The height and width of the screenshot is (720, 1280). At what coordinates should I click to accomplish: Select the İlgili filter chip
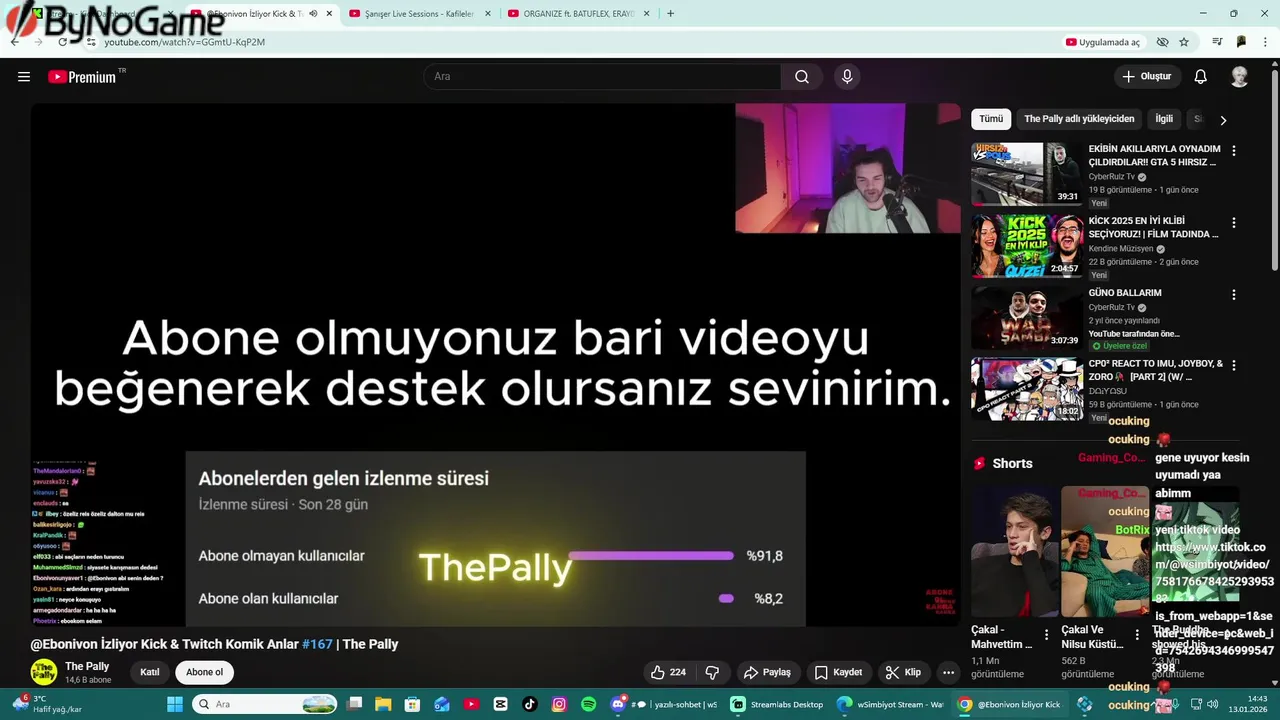click(x=1164, y=119)
